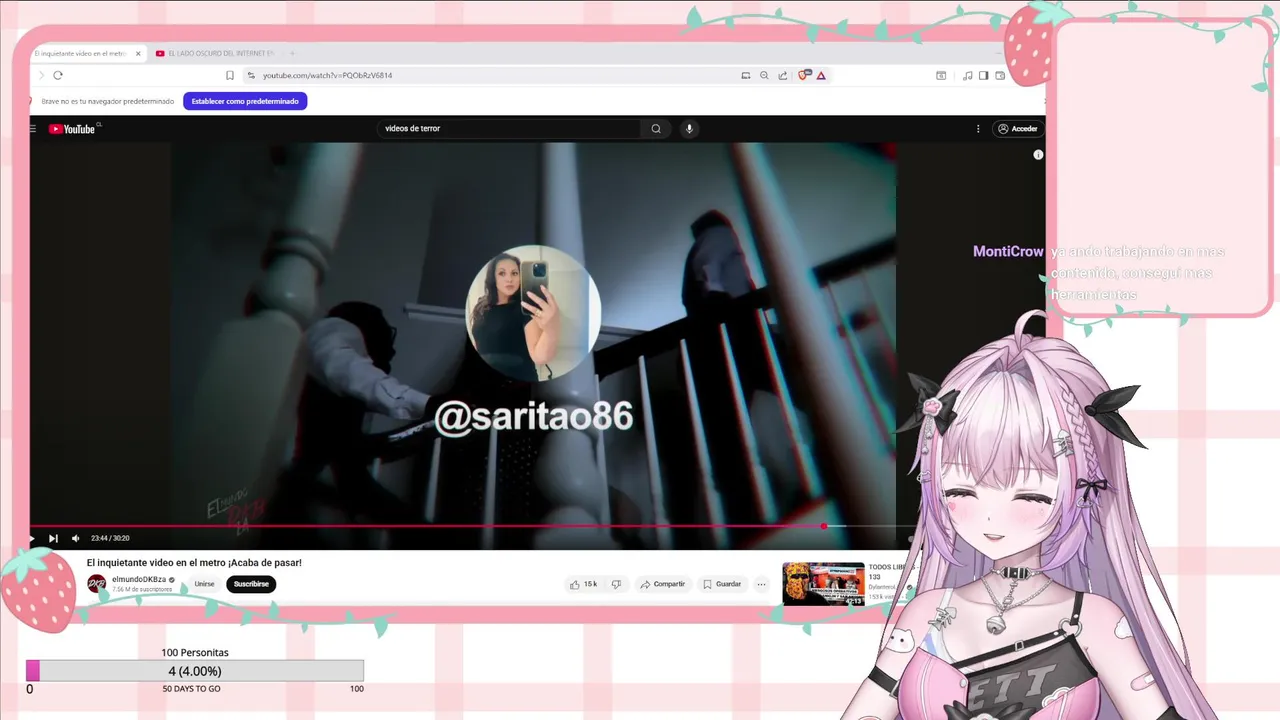
Task: Click the @saritao86 profile picture in video
Action: (x=533, y=313)
